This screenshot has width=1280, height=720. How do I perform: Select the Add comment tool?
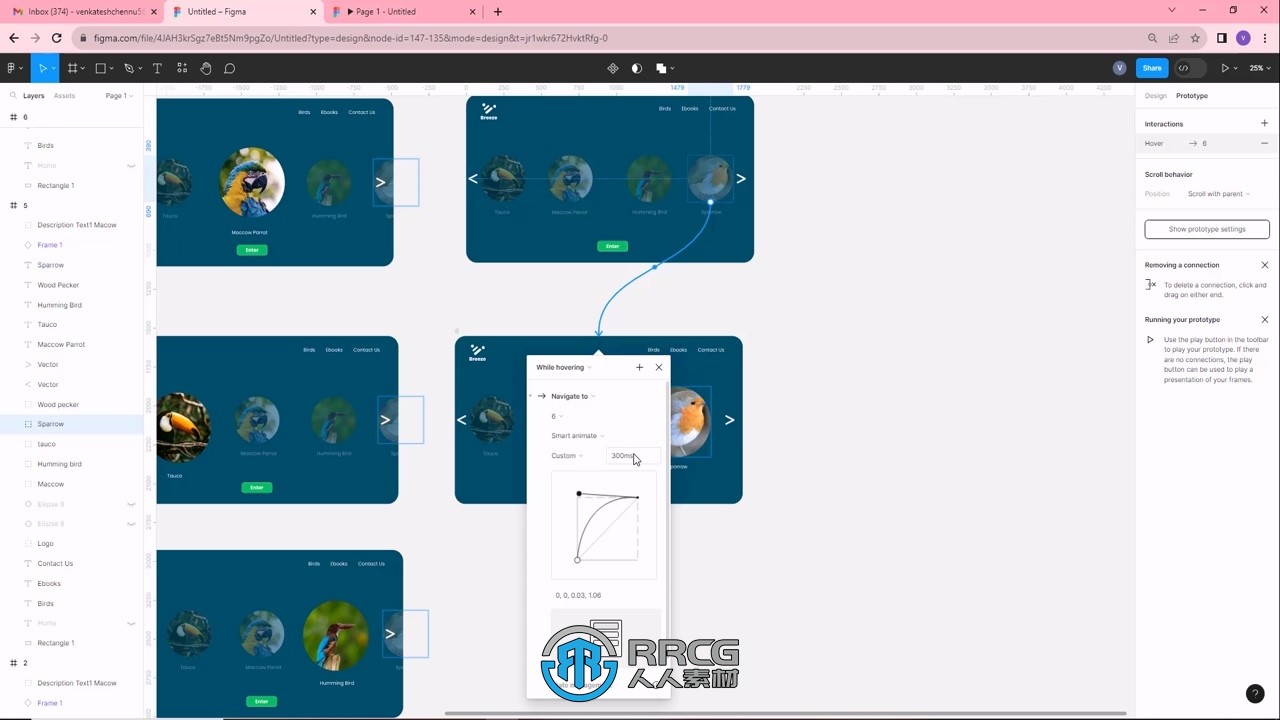pyautogui.click(x=229, y=68)
